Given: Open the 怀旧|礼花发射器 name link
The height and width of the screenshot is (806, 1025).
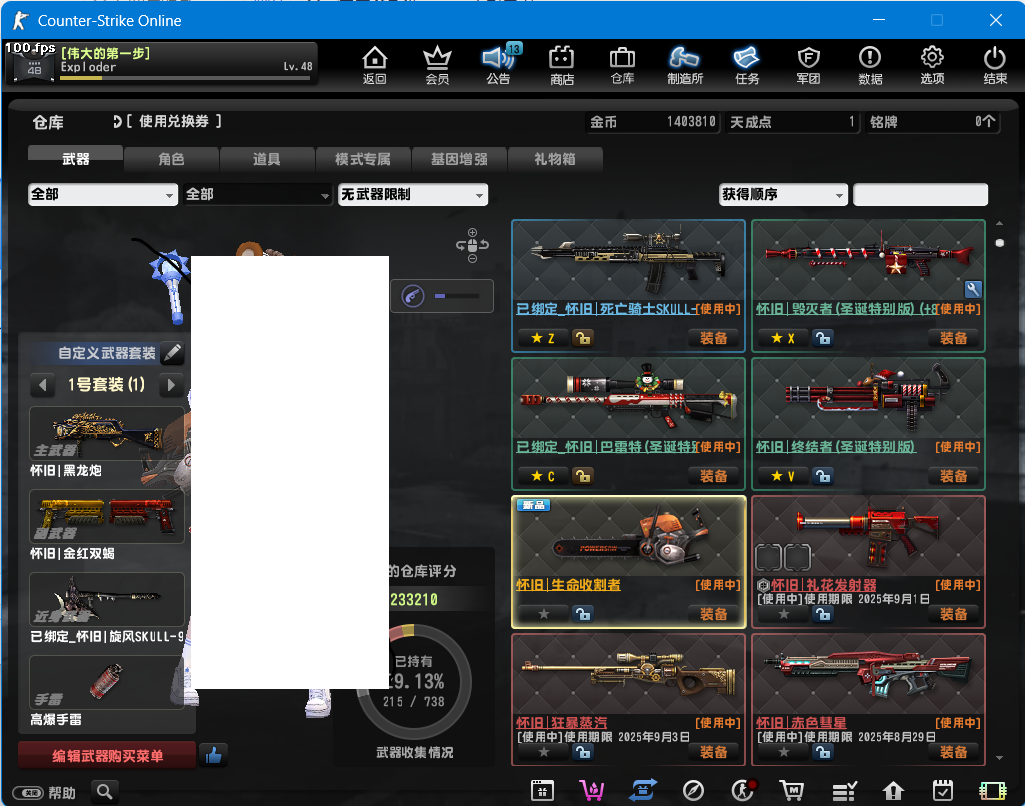Looking at the screenshot, I should 824,585.
